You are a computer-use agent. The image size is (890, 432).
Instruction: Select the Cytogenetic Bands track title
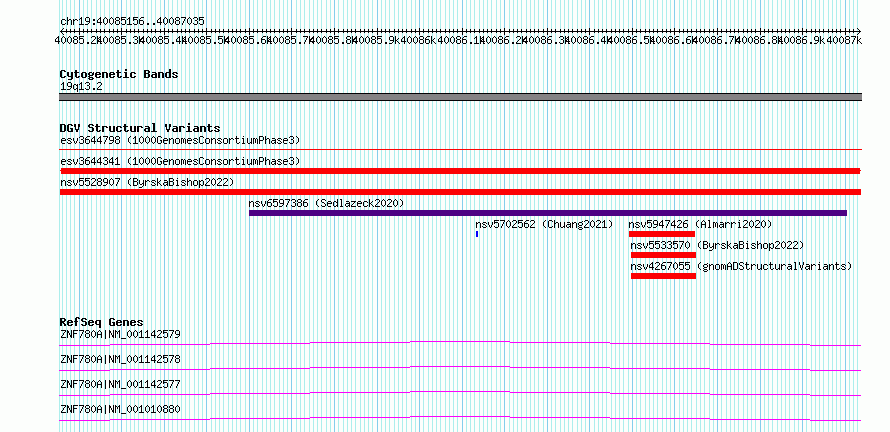coord(119,74)
